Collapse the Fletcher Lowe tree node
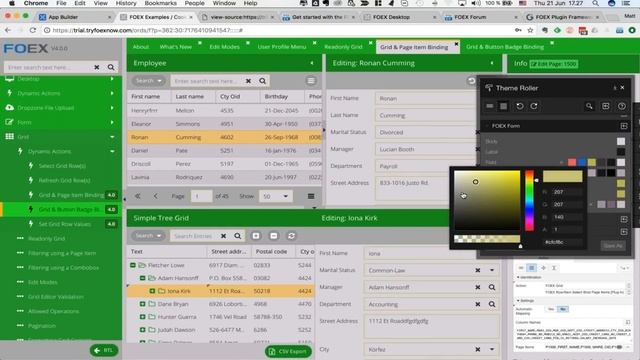The image size is (640, 360). 133,265
